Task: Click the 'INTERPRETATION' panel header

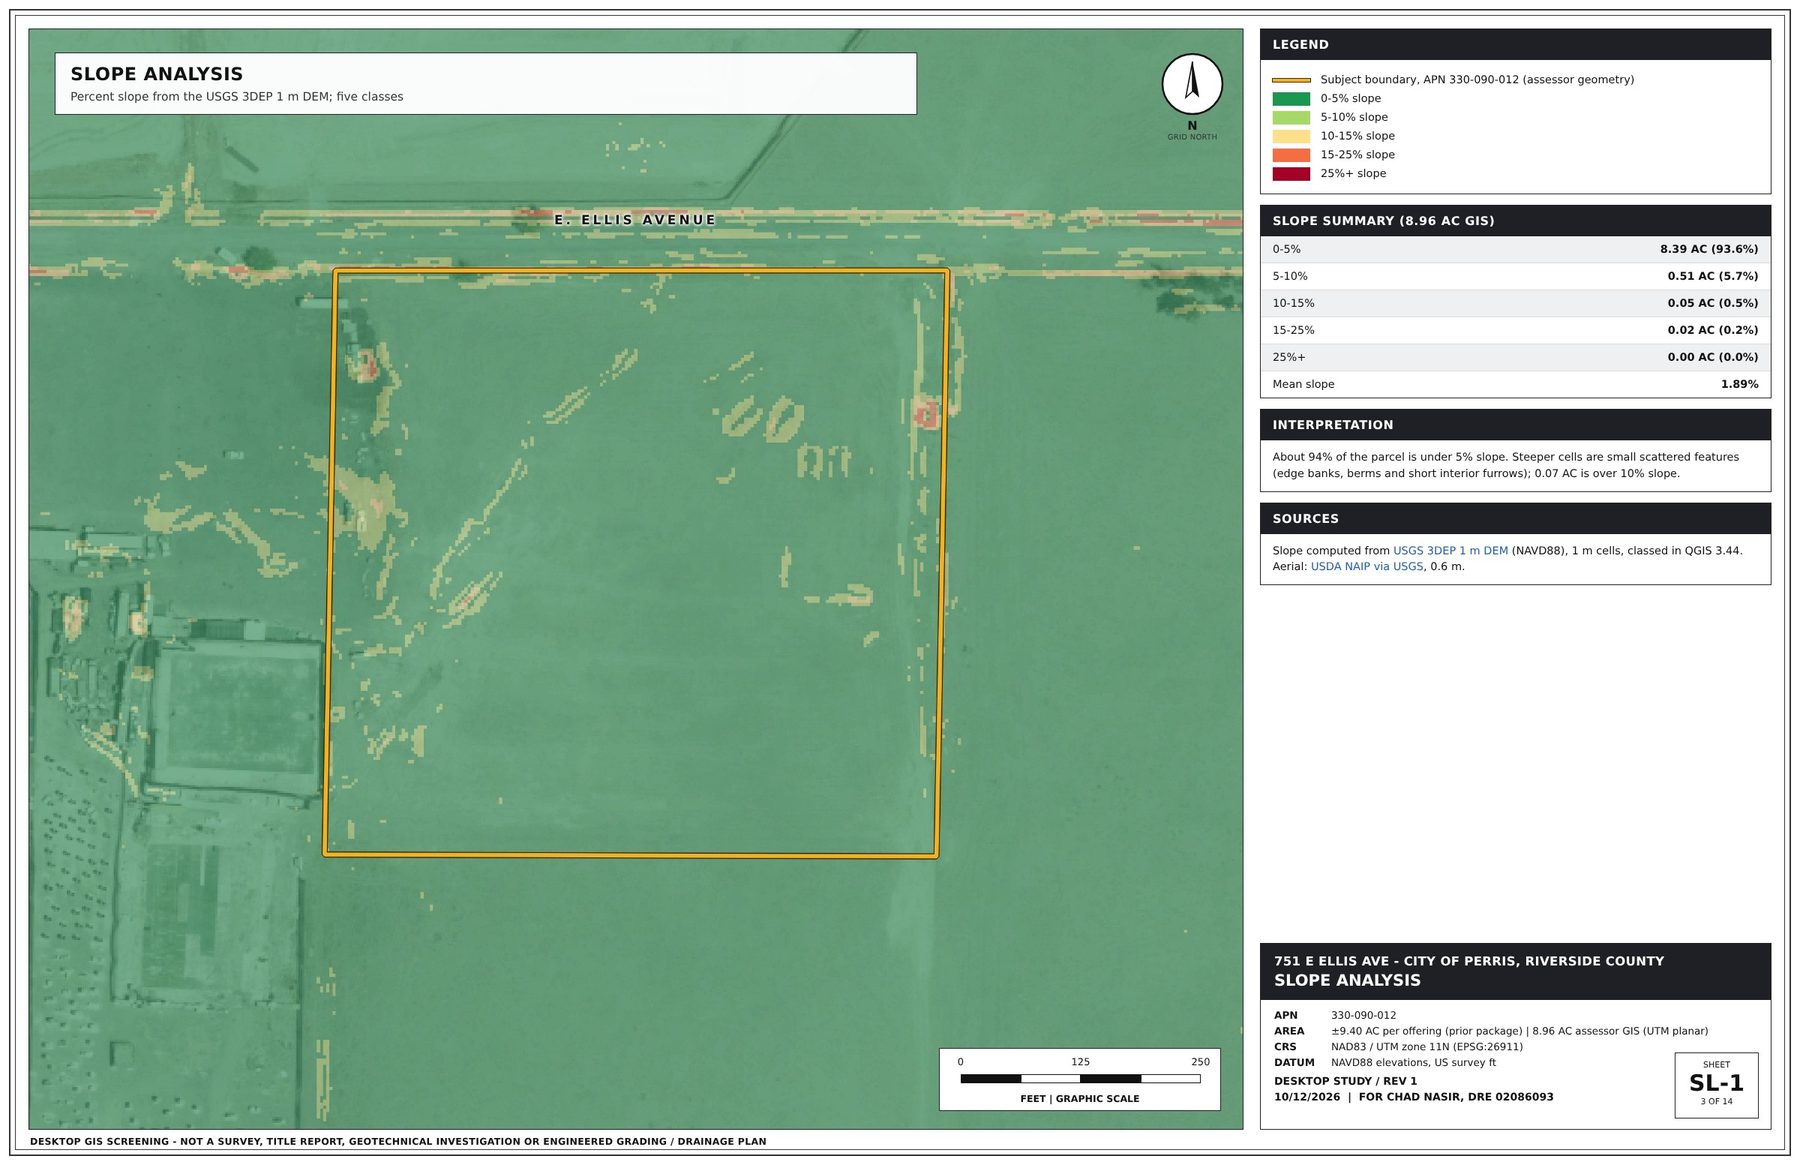Action: pyautogui.click(x=1515, y=425)
